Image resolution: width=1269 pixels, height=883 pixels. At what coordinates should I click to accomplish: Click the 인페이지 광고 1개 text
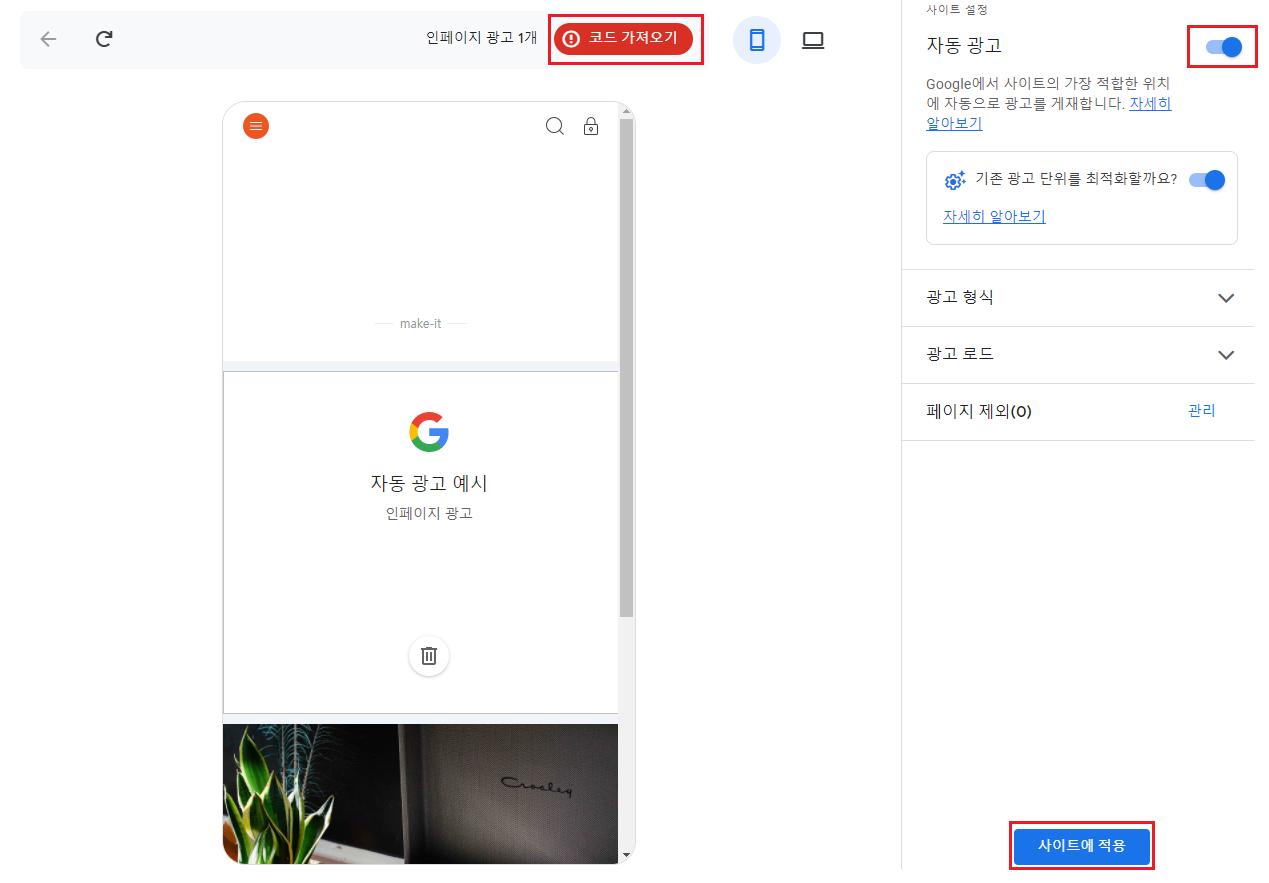point(482,39)
